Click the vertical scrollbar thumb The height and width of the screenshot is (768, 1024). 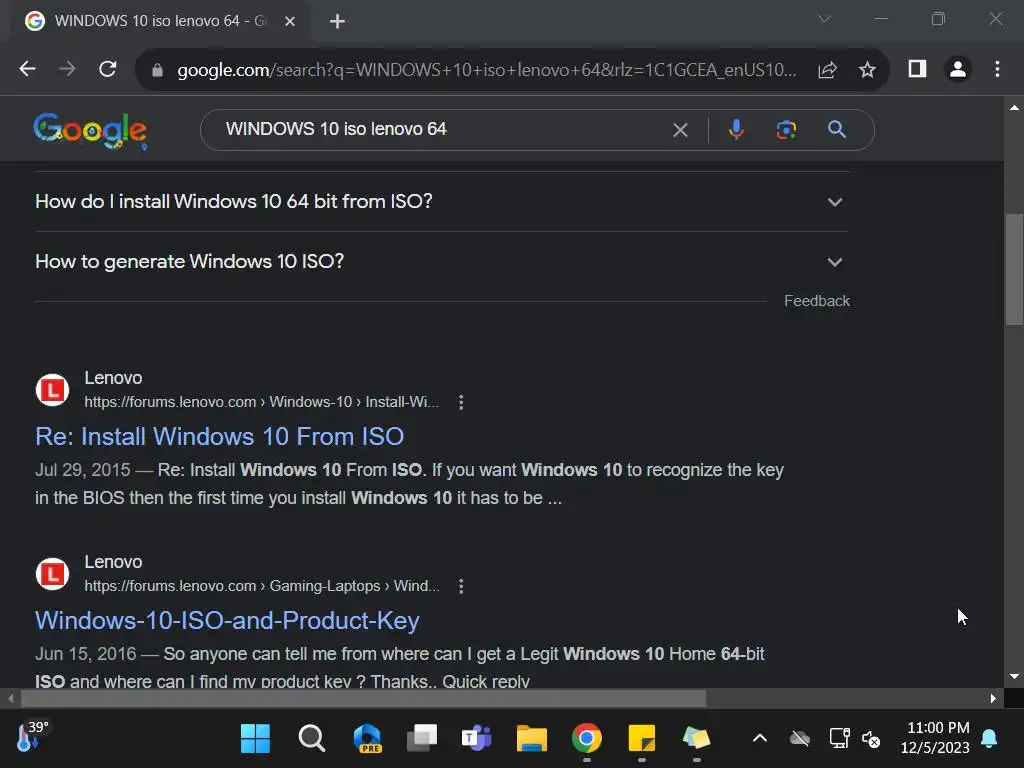point(1014,269)
